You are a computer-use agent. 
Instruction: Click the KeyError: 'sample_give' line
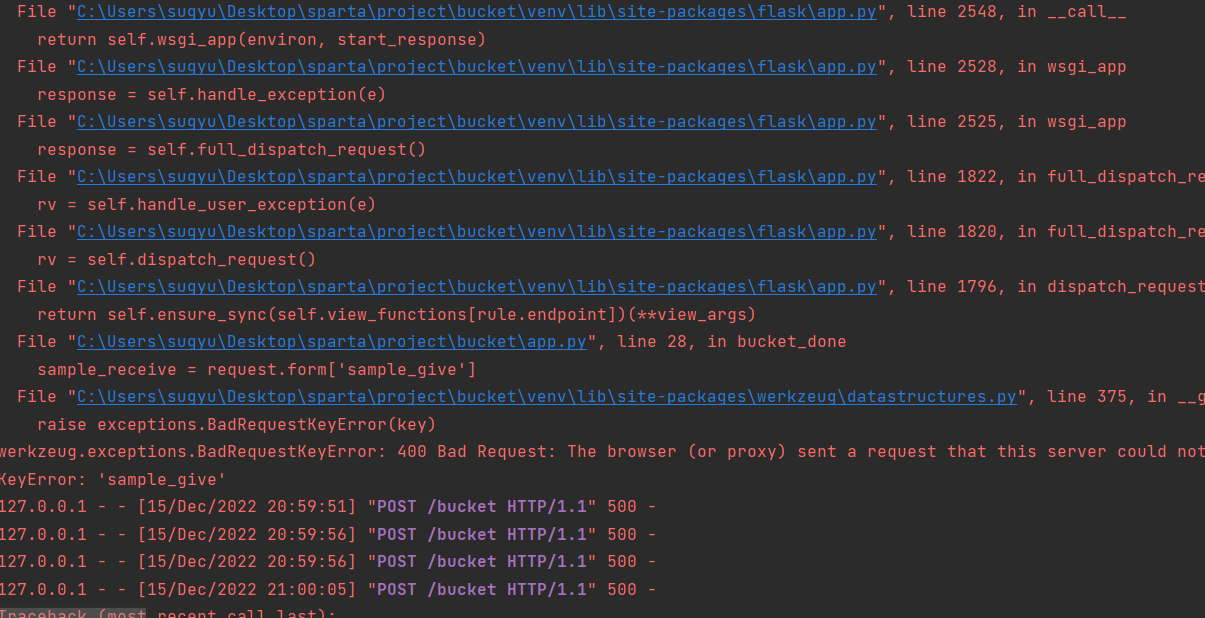pyautogui.click(x=113, y=480)
